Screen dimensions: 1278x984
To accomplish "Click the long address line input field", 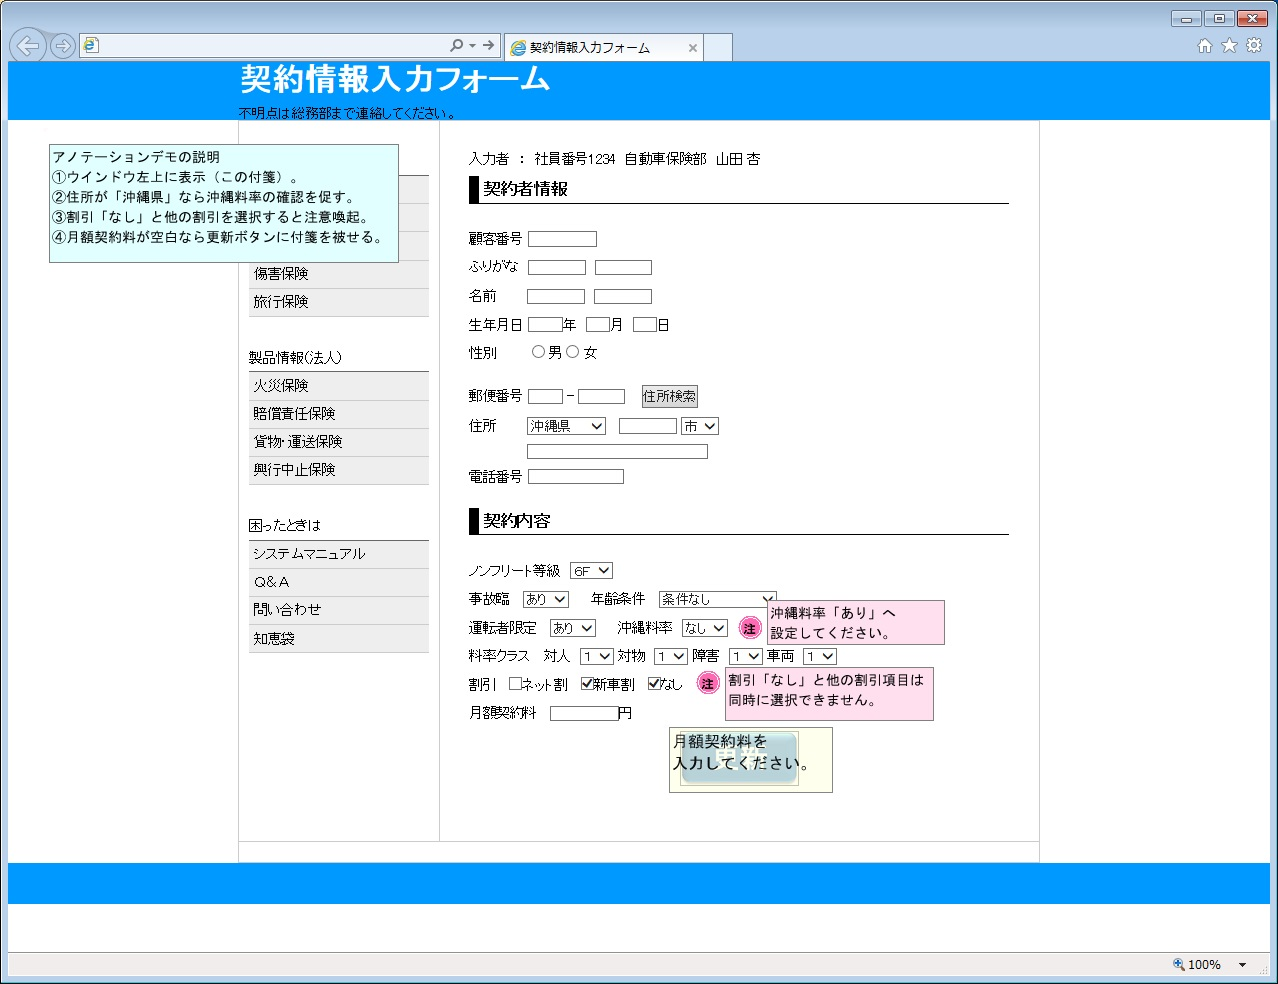I will (617, 452).
